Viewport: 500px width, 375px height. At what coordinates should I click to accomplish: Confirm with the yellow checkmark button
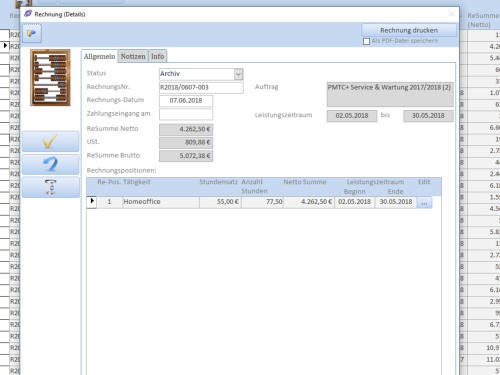50,142
